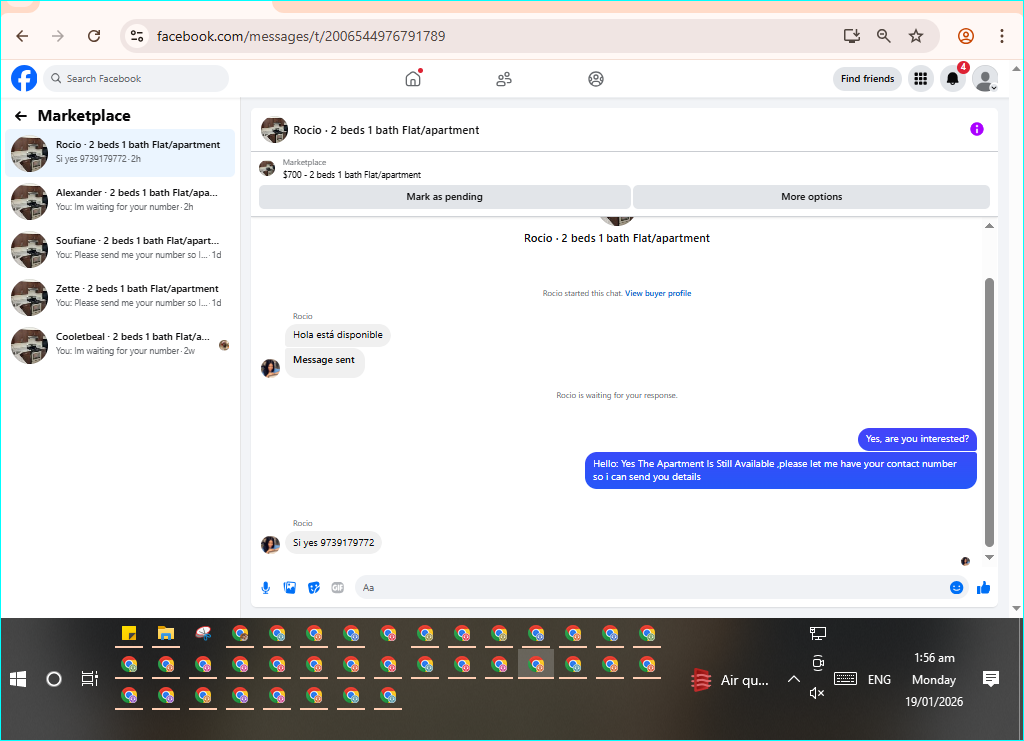Screen dimensions: 1024x741
Task: Record a voice clip with microphone icon
Action: click(x=266, y=588)
